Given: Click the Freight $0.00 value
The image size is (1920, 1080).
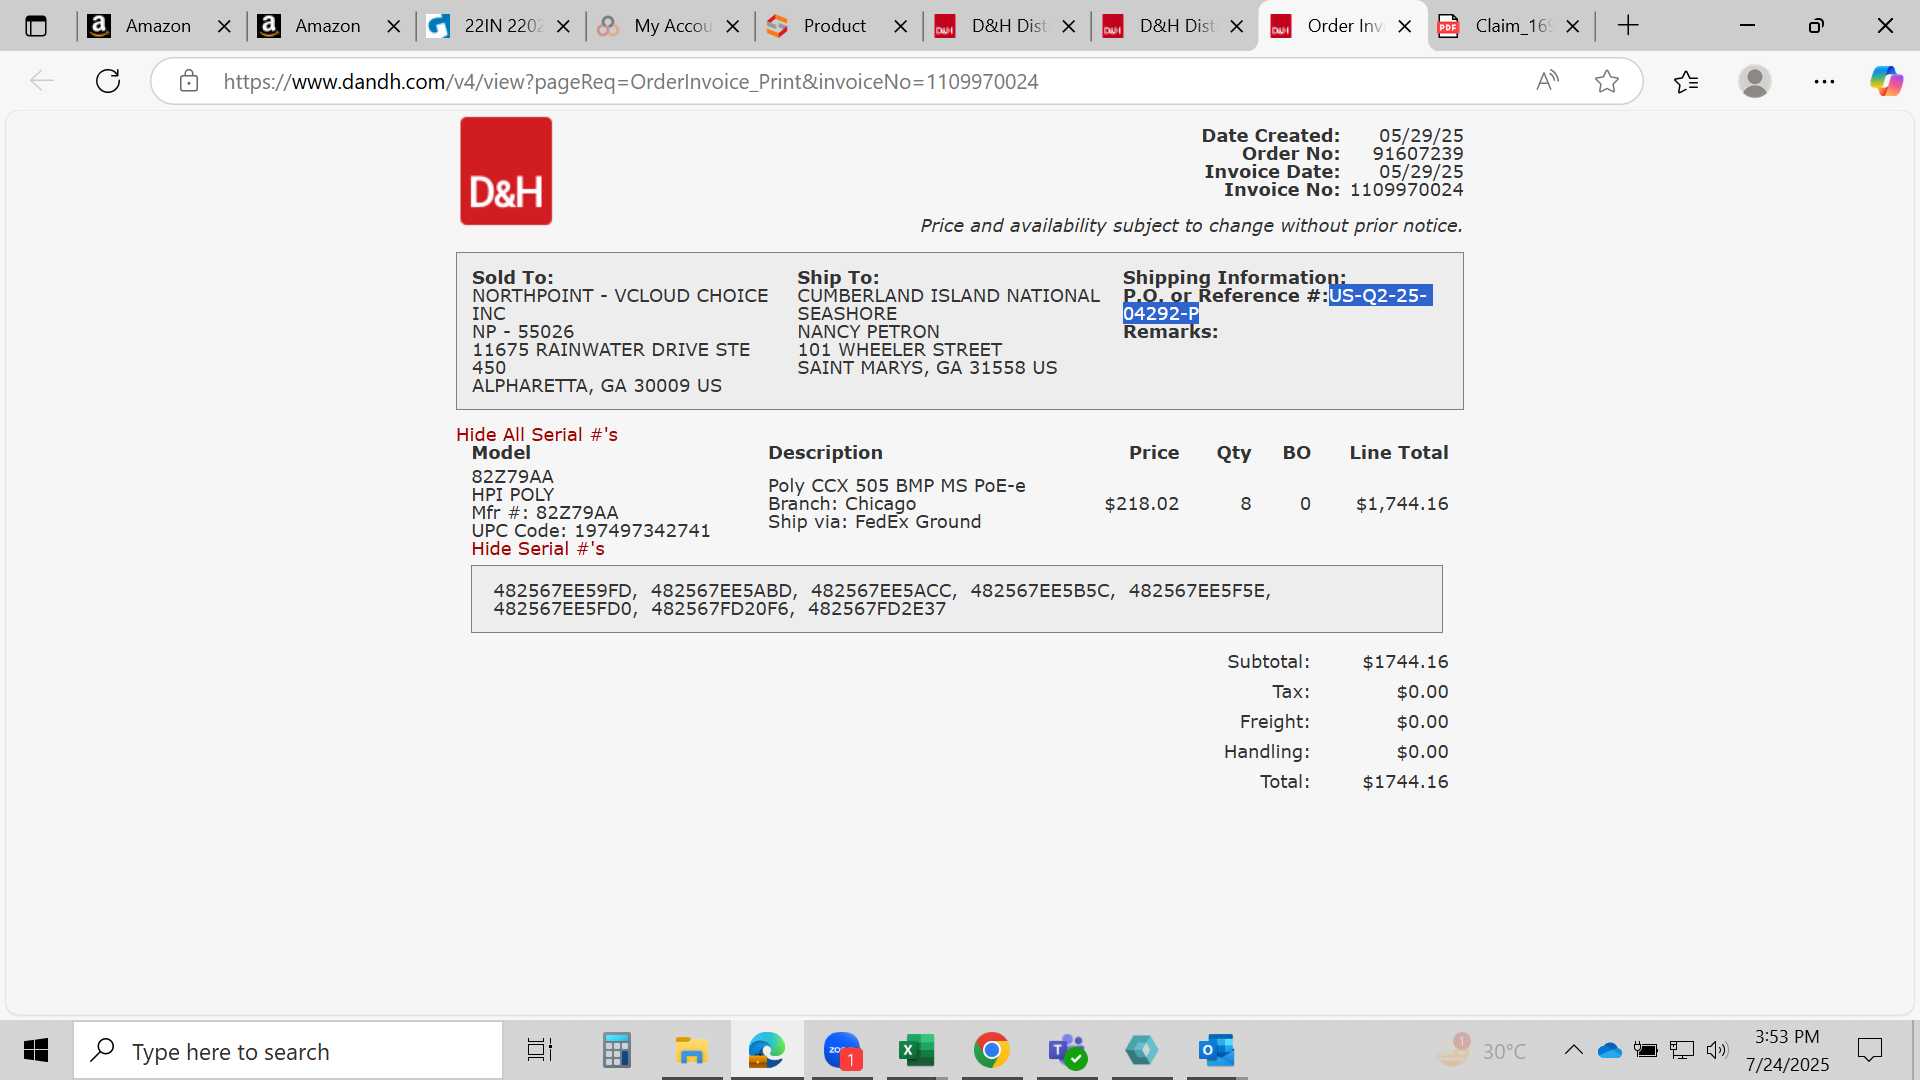Looking at the screenshot, I should (1422, 722).
